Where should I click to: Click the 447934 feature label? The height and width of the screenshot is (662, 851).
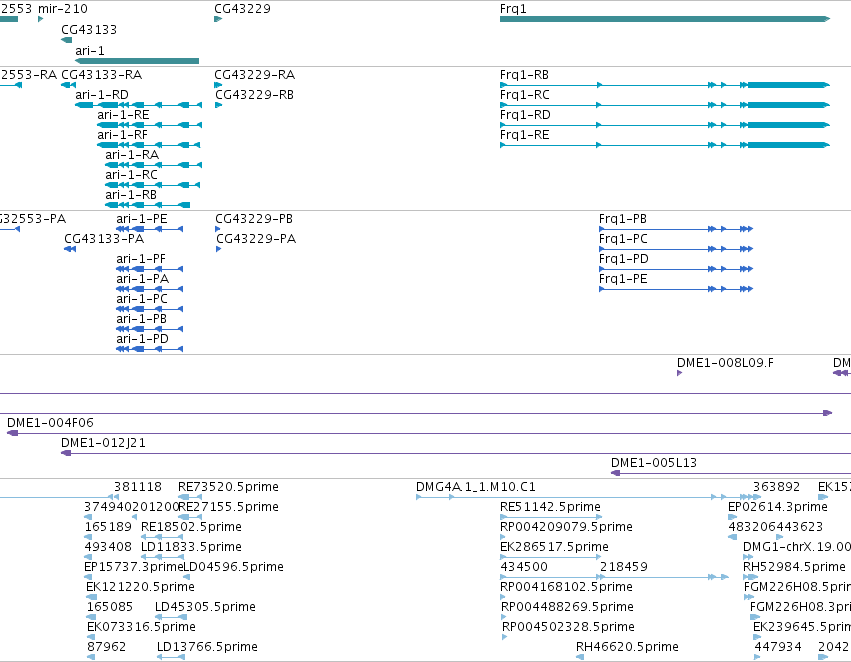pos(778,648)
